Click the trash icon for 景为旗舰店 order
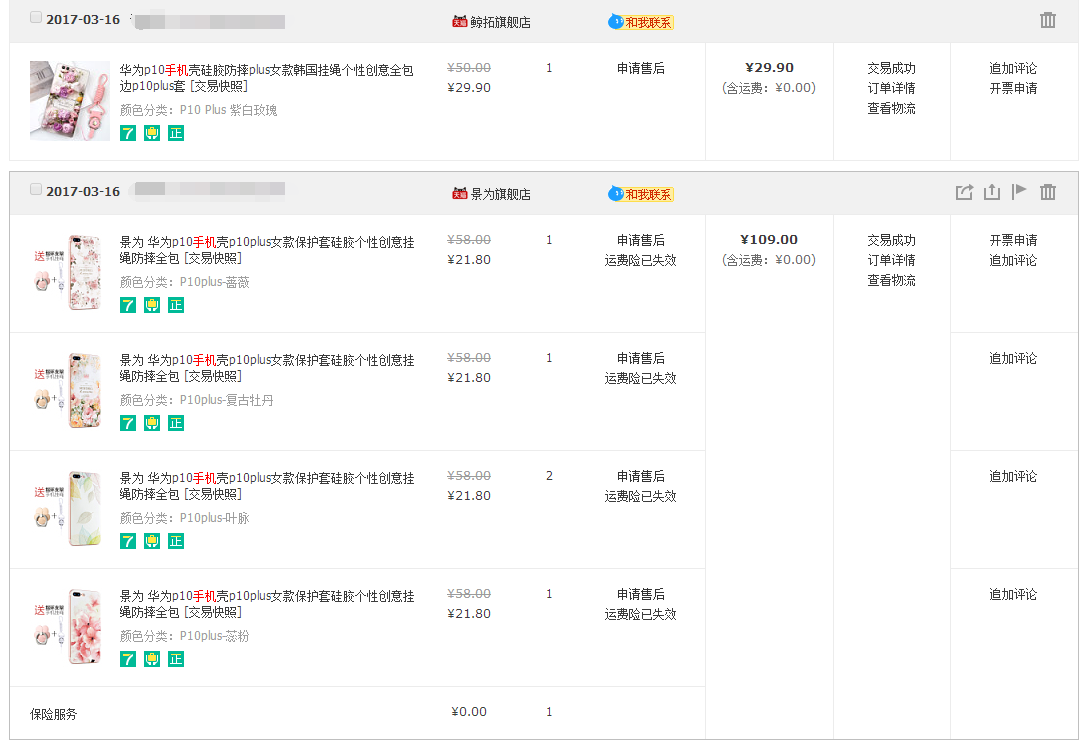The image size is (1086, 747). (x=1048, y=192)
